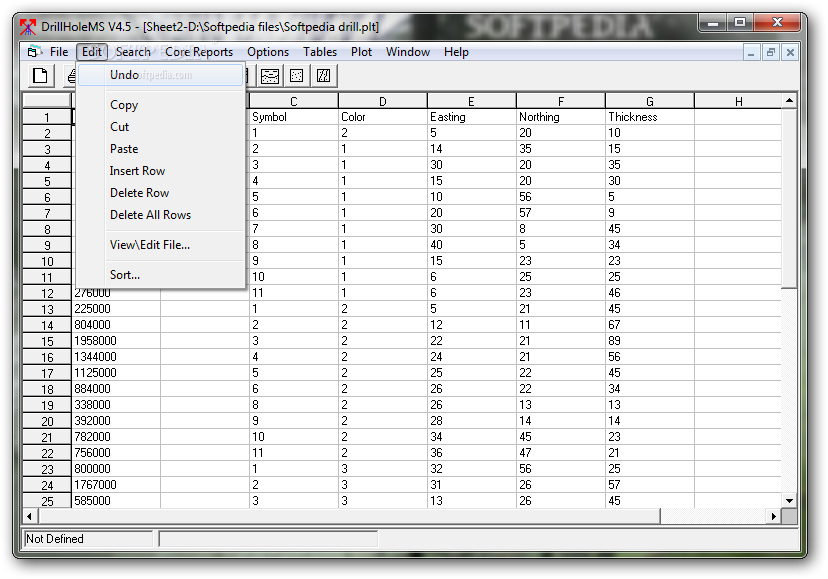
Task: Select row 1 header
Action: (47, 117)
